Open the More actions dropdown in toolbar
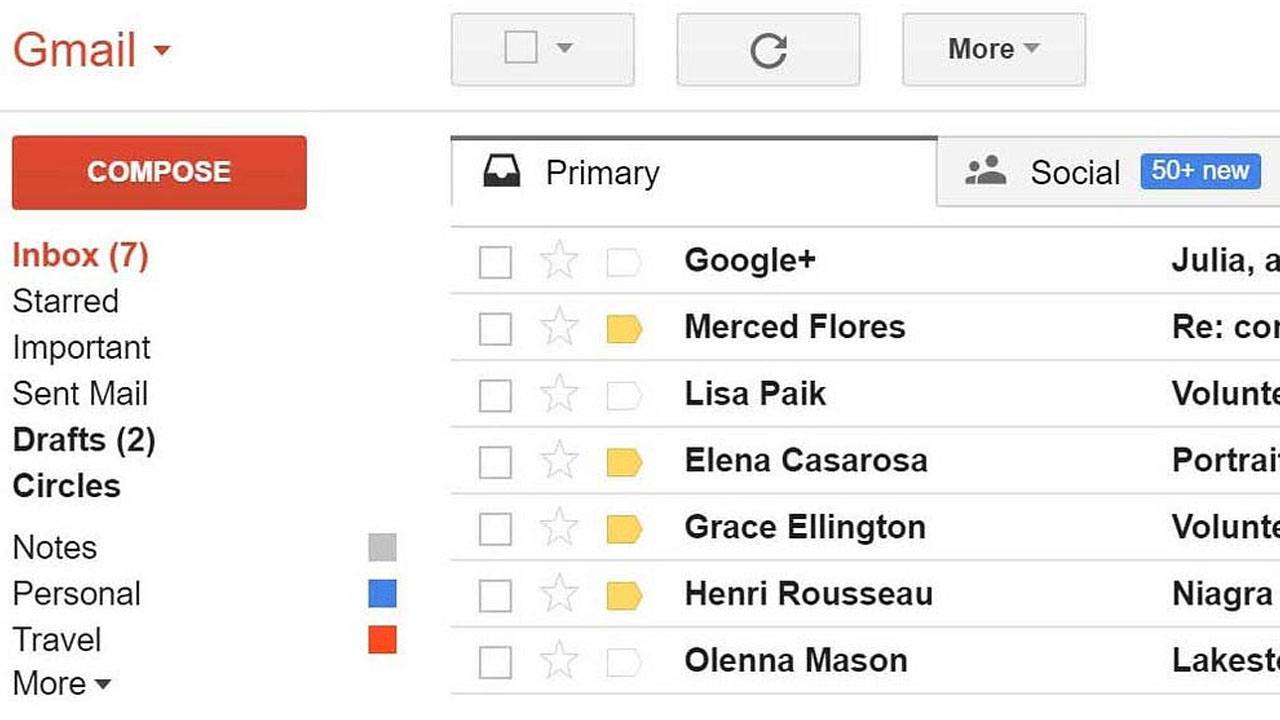 (993, 49)
